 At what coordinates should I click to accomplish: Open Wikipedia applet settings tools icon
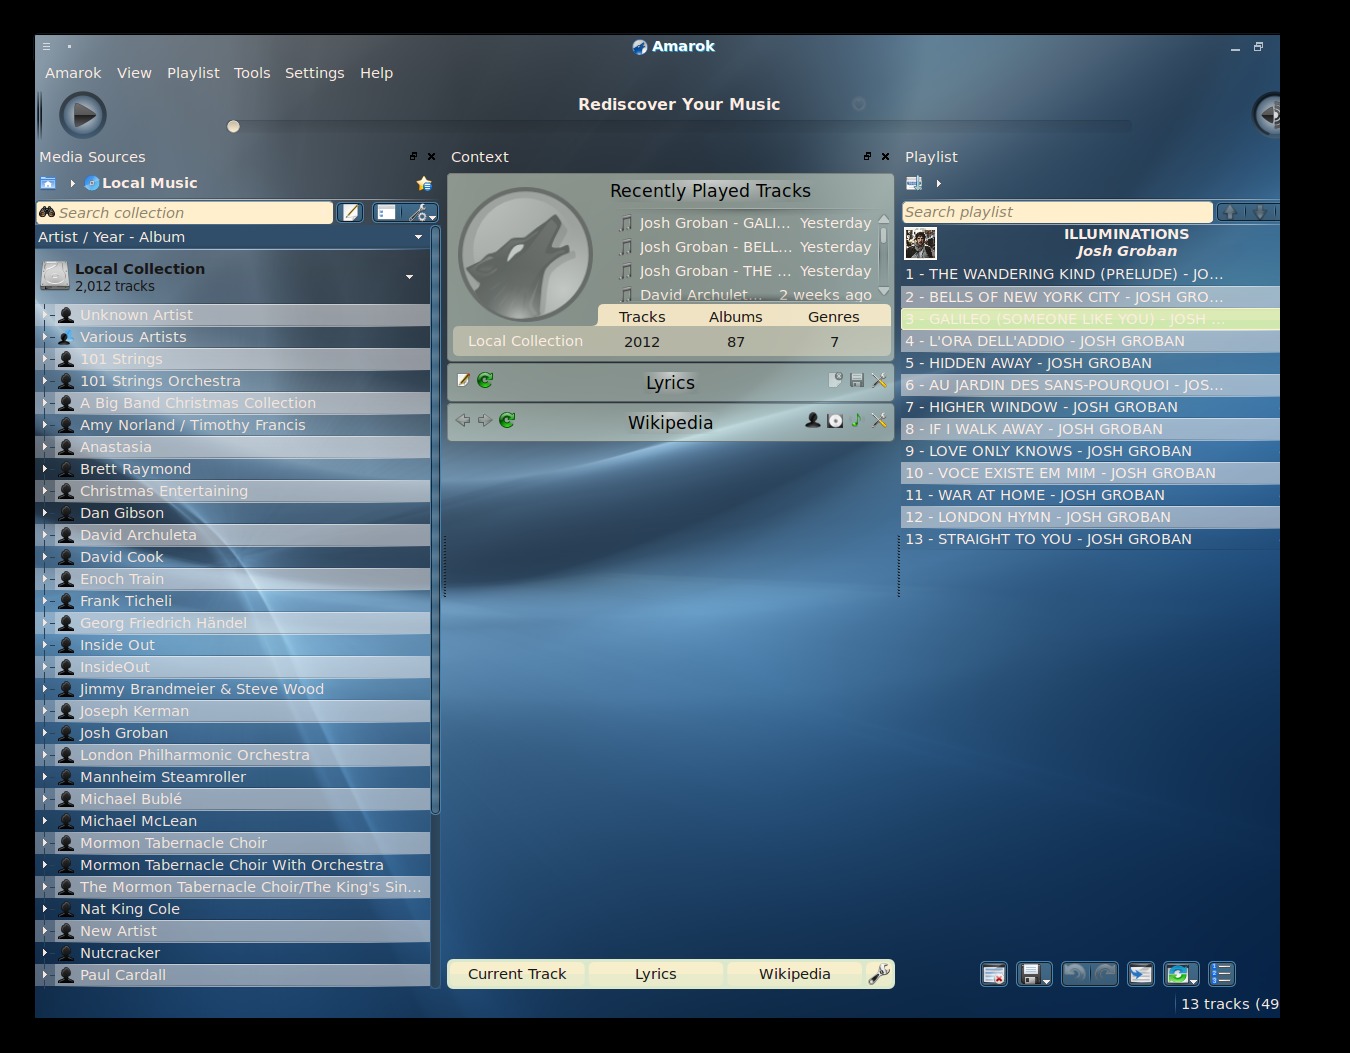click(x=879, y=420)
